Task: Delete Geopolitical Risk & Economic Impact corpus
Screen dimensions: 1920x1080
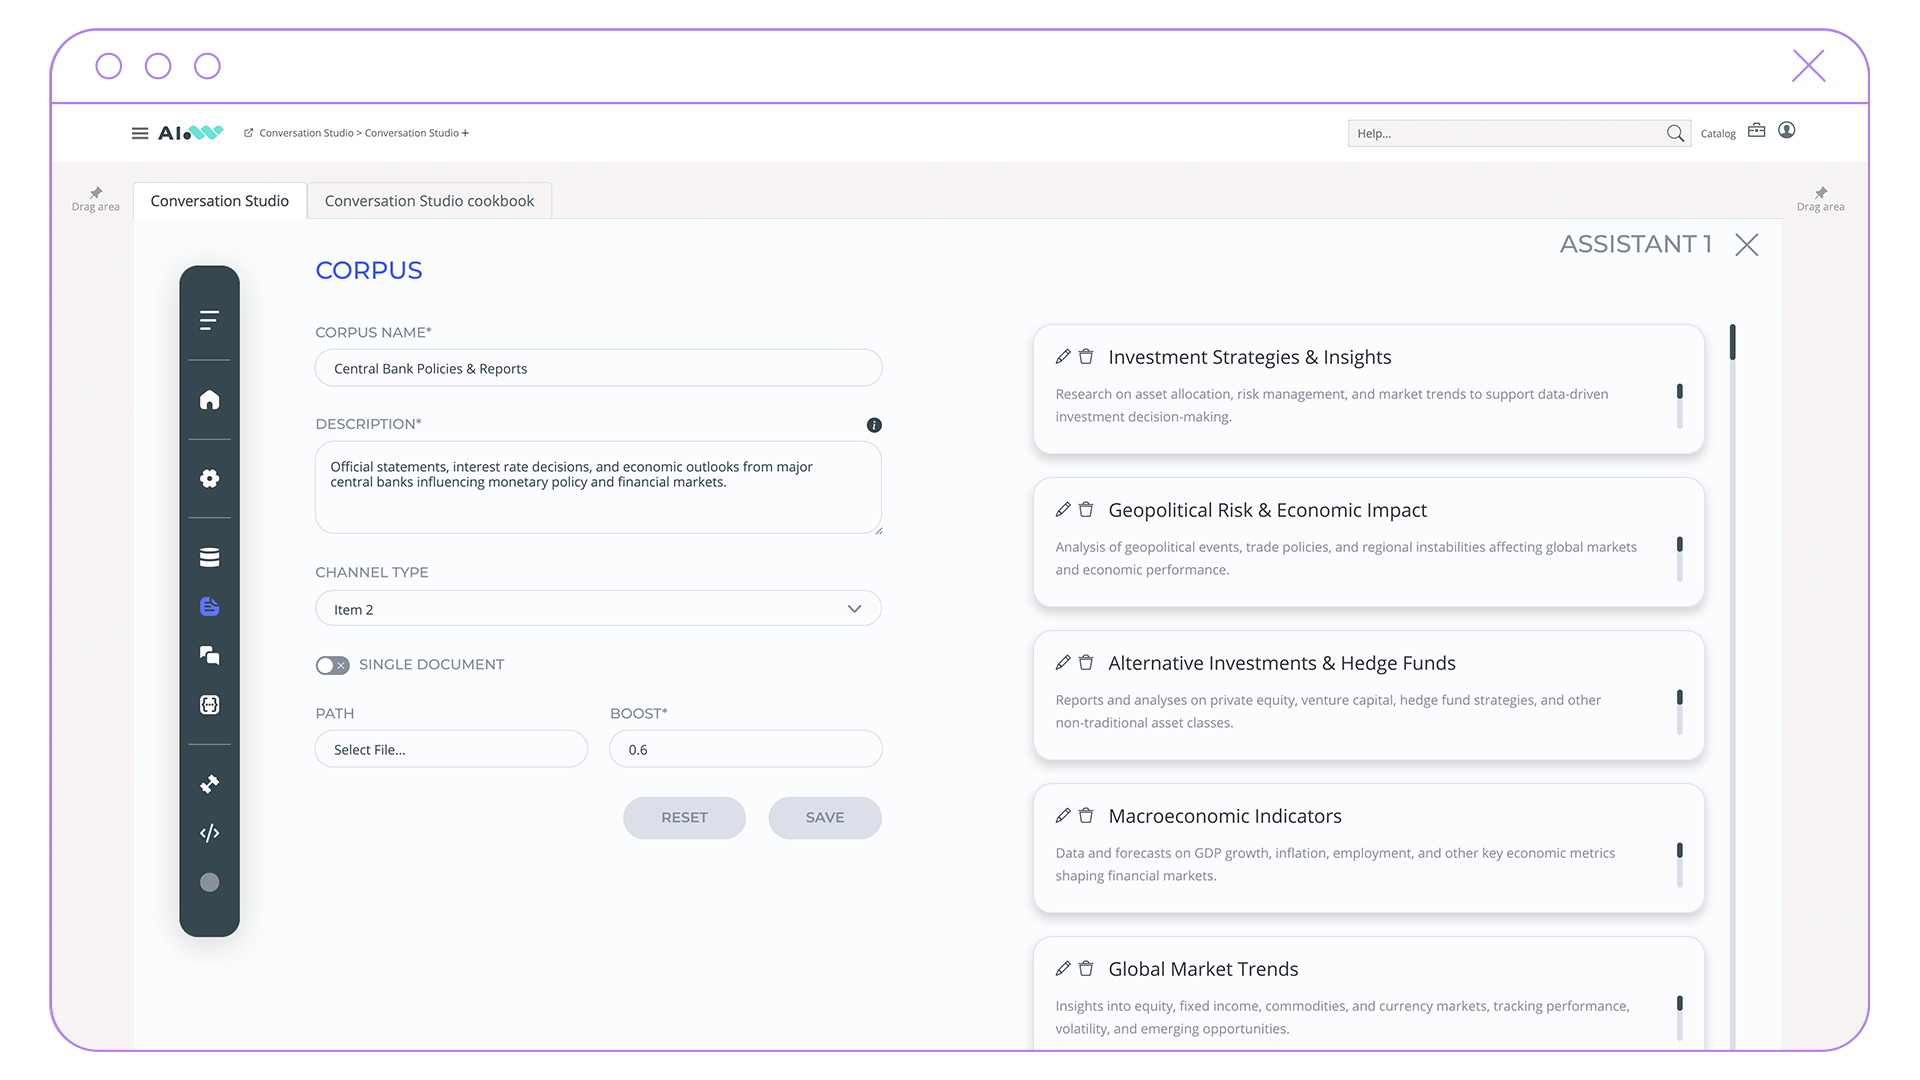Action: (1086, 510)
